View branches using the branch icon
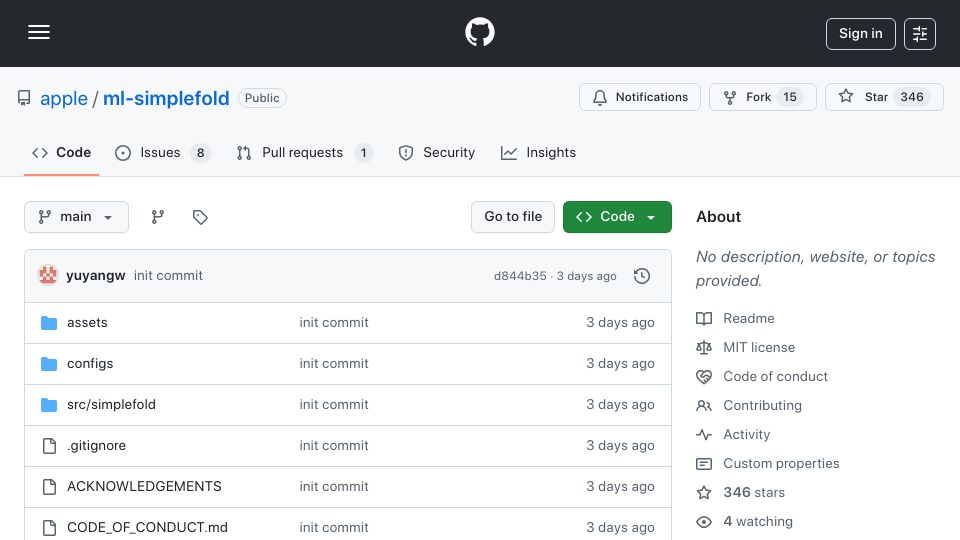This screenshot has height=540, width=960. tap(158, 217)
